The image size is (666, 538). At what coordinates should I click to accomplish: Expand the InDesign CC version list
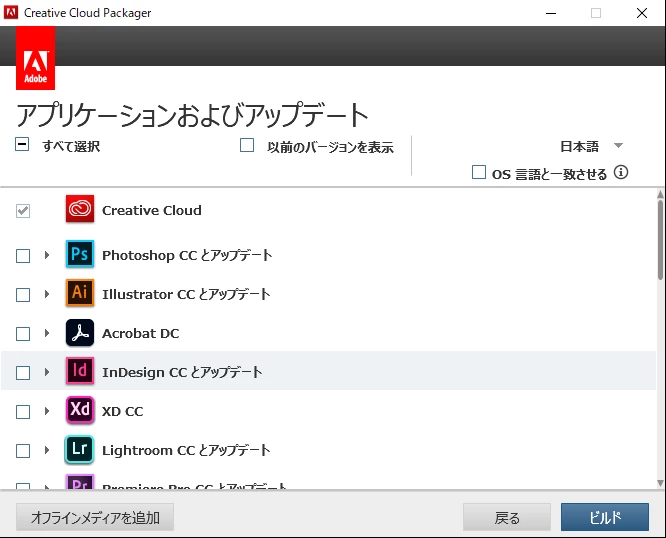coord(47,372)
